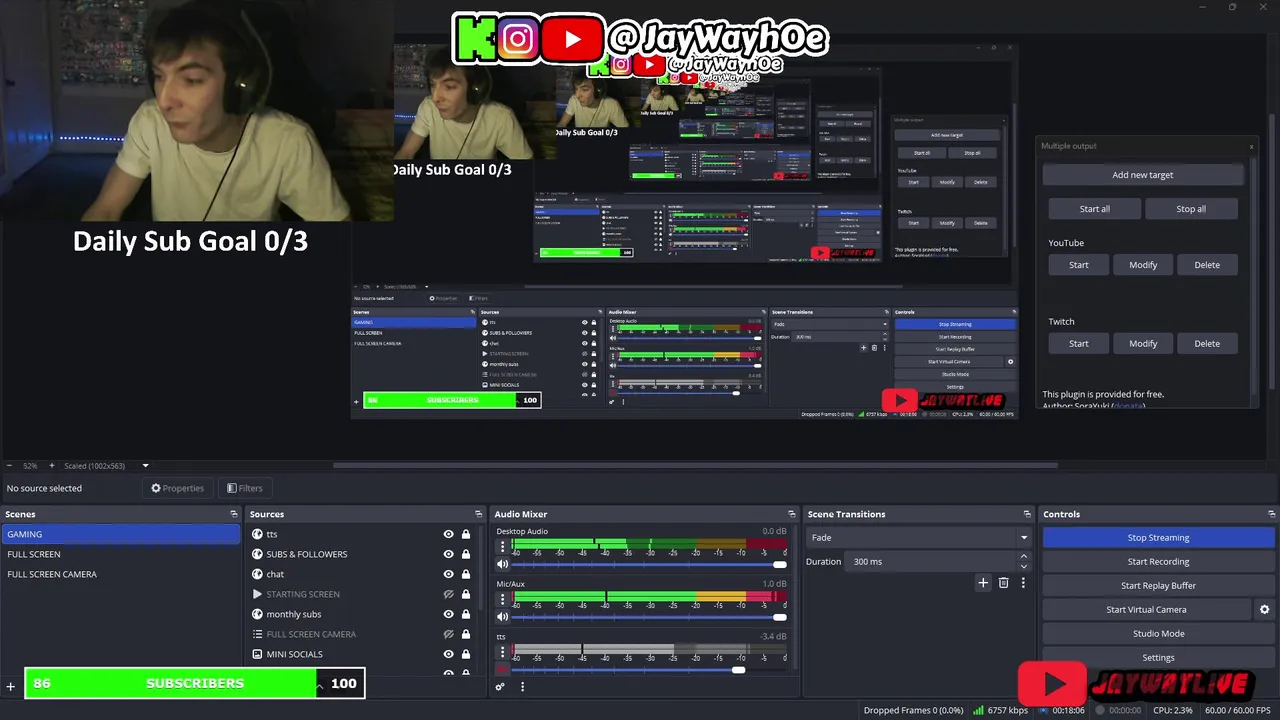The height and width of the screenshot is (720, 1280).
Task: Click Start Virtual Camera
Action: [1146, 609]
